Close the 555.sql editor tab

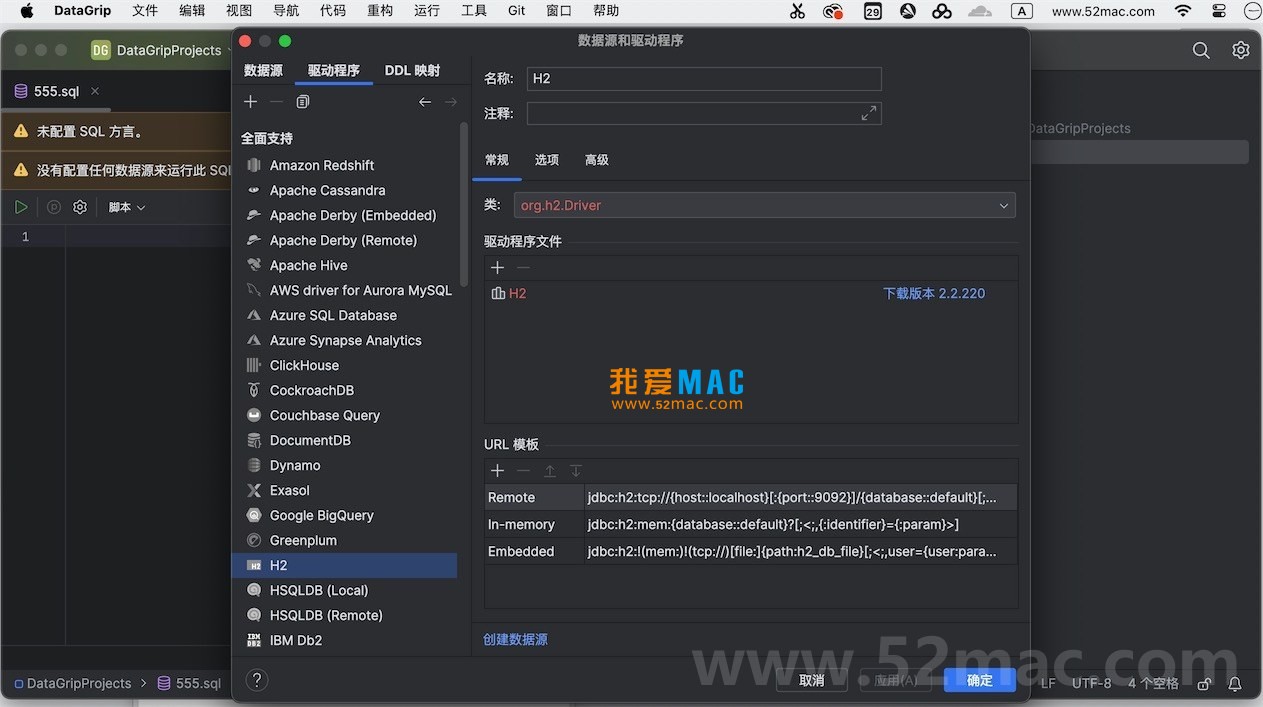pyautogui.click(x=95, y=91)
